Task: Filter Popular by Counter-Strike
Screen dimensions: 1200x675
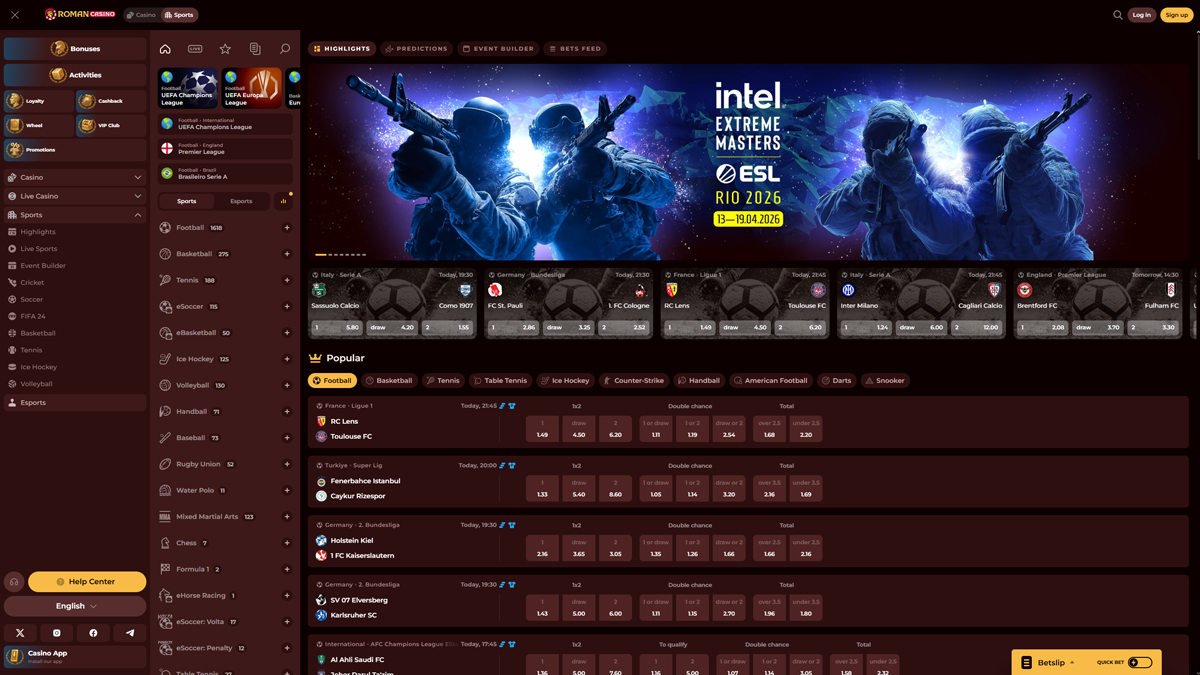Action: [x=633, y=381]
